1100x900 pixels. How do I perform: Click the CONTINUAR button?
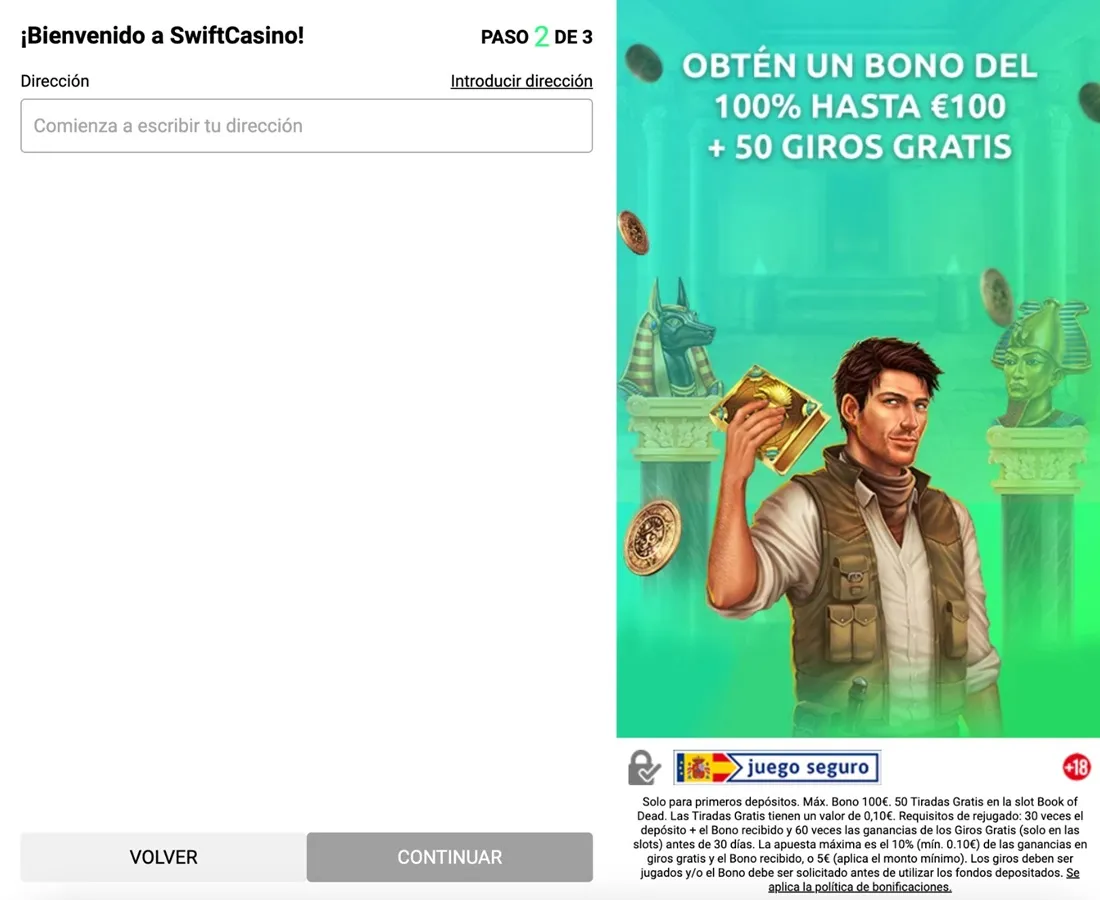click(450, 857)
